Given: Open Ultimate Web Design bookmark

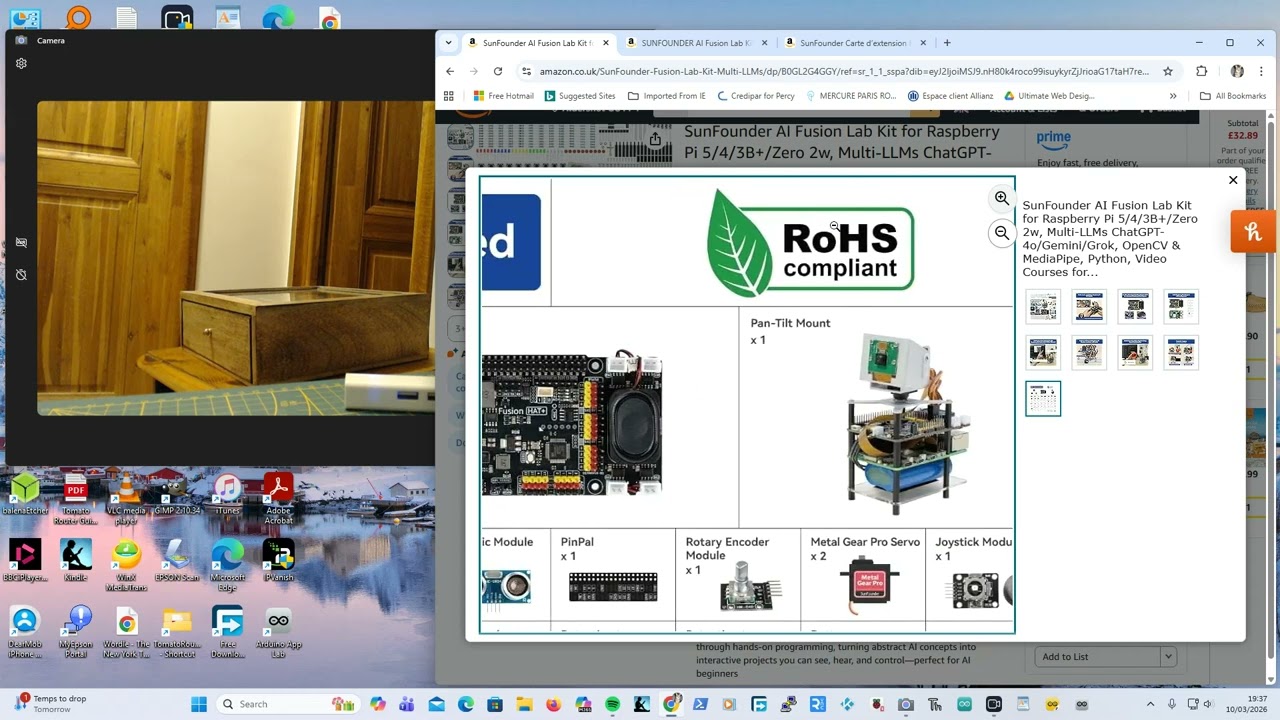Looking at the screenshot, I should click(1049, 96).
